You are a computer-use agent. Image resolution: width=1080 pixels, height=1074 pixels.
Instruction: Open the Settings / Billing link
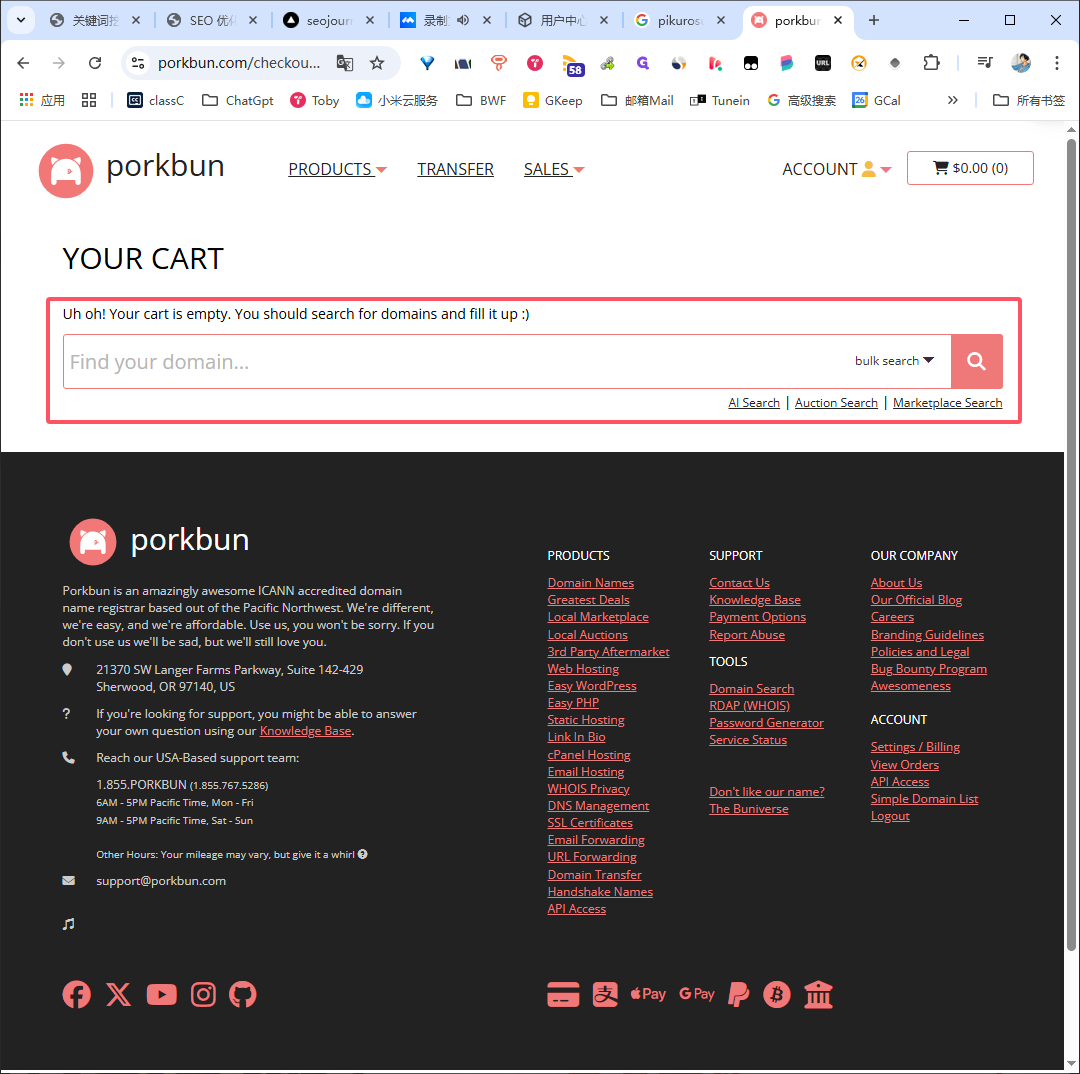click(x=915, y=747)
